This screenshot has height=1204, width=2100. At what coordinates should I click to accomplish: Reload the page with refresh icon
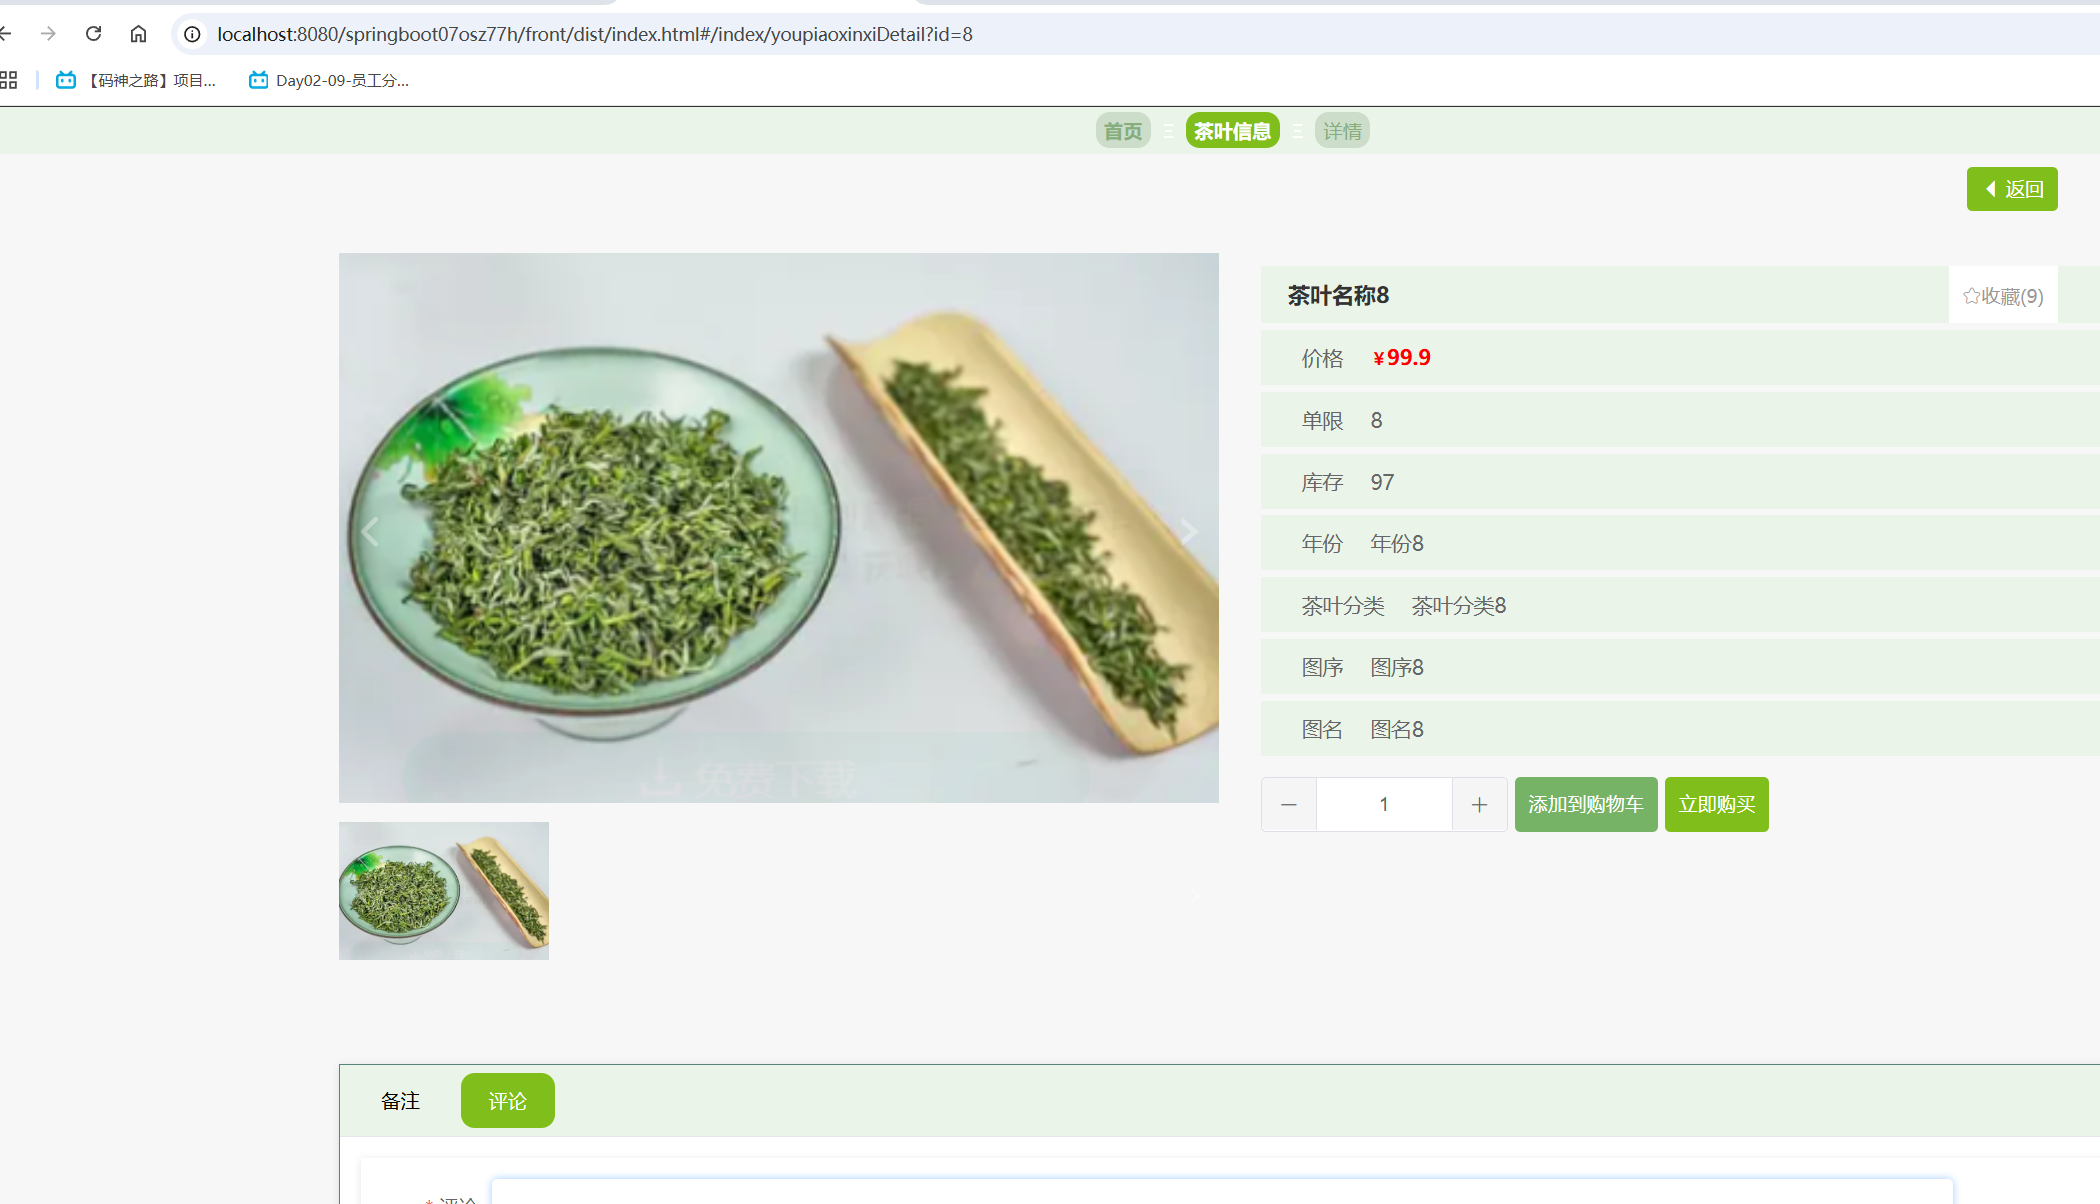[x=93, y=34]
